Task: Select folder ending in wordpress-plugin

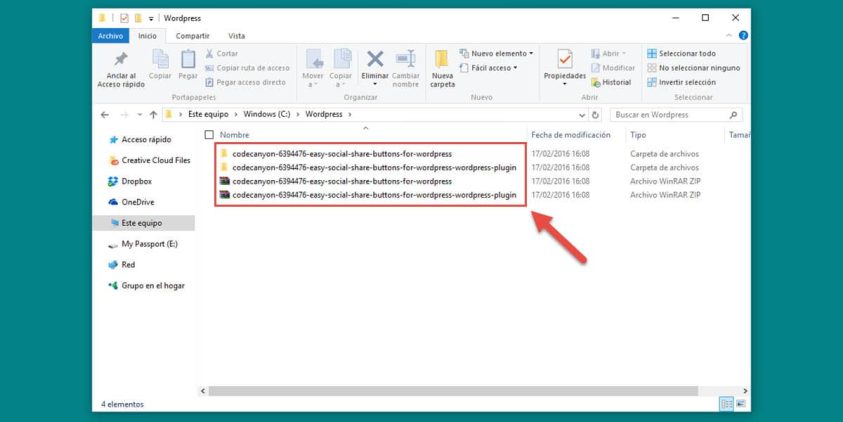Action: click(374, 168)
